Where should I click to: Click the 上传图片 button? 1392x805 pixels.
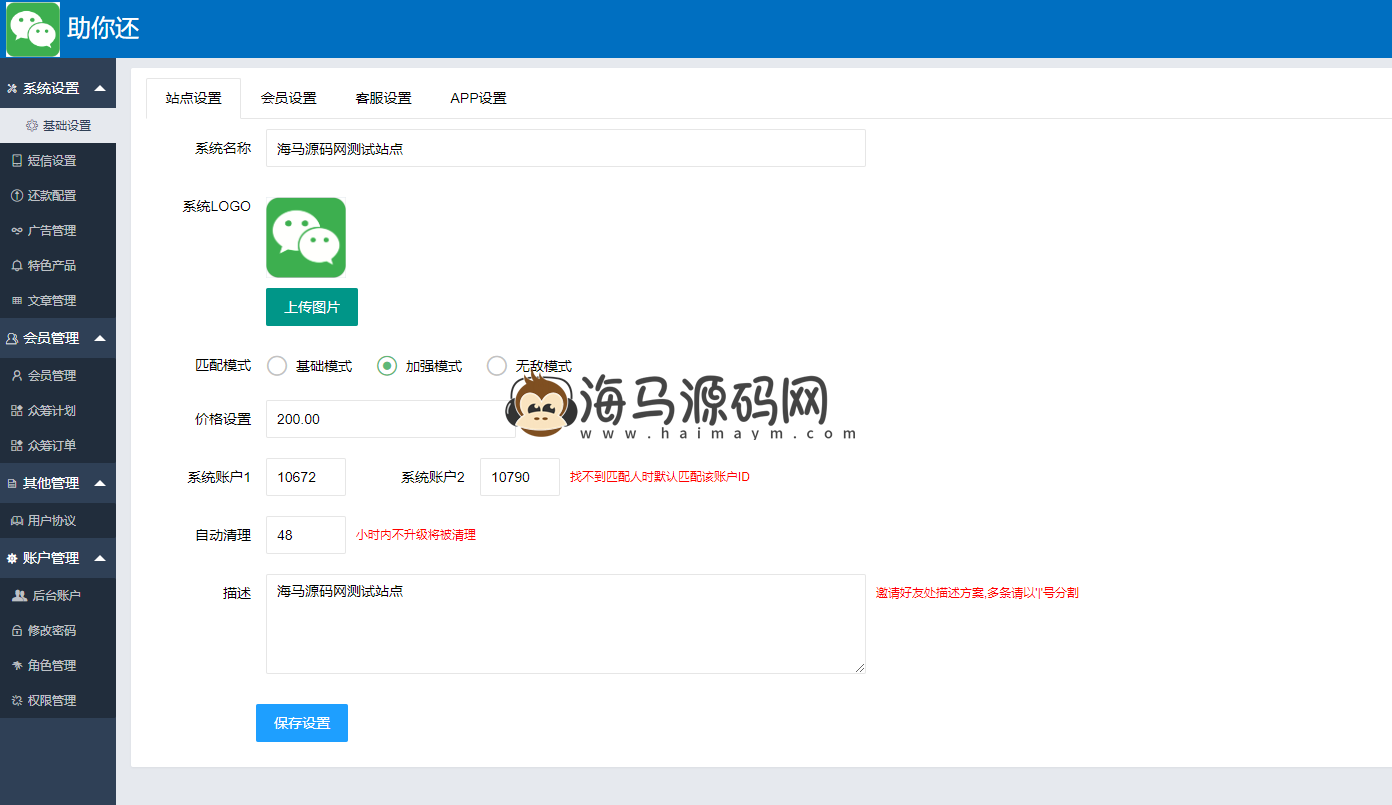pyautogui.click(x=312, y=307)
